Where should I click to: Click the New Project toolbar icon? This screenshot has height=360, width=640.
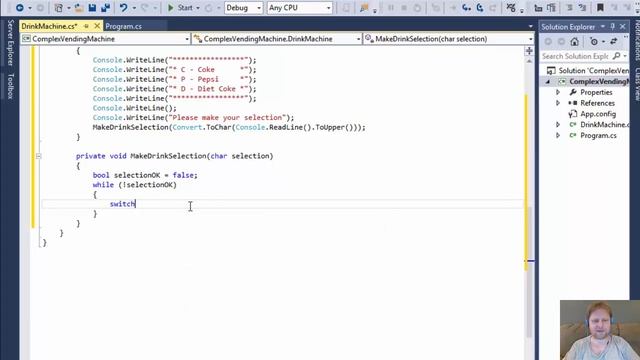59,8
